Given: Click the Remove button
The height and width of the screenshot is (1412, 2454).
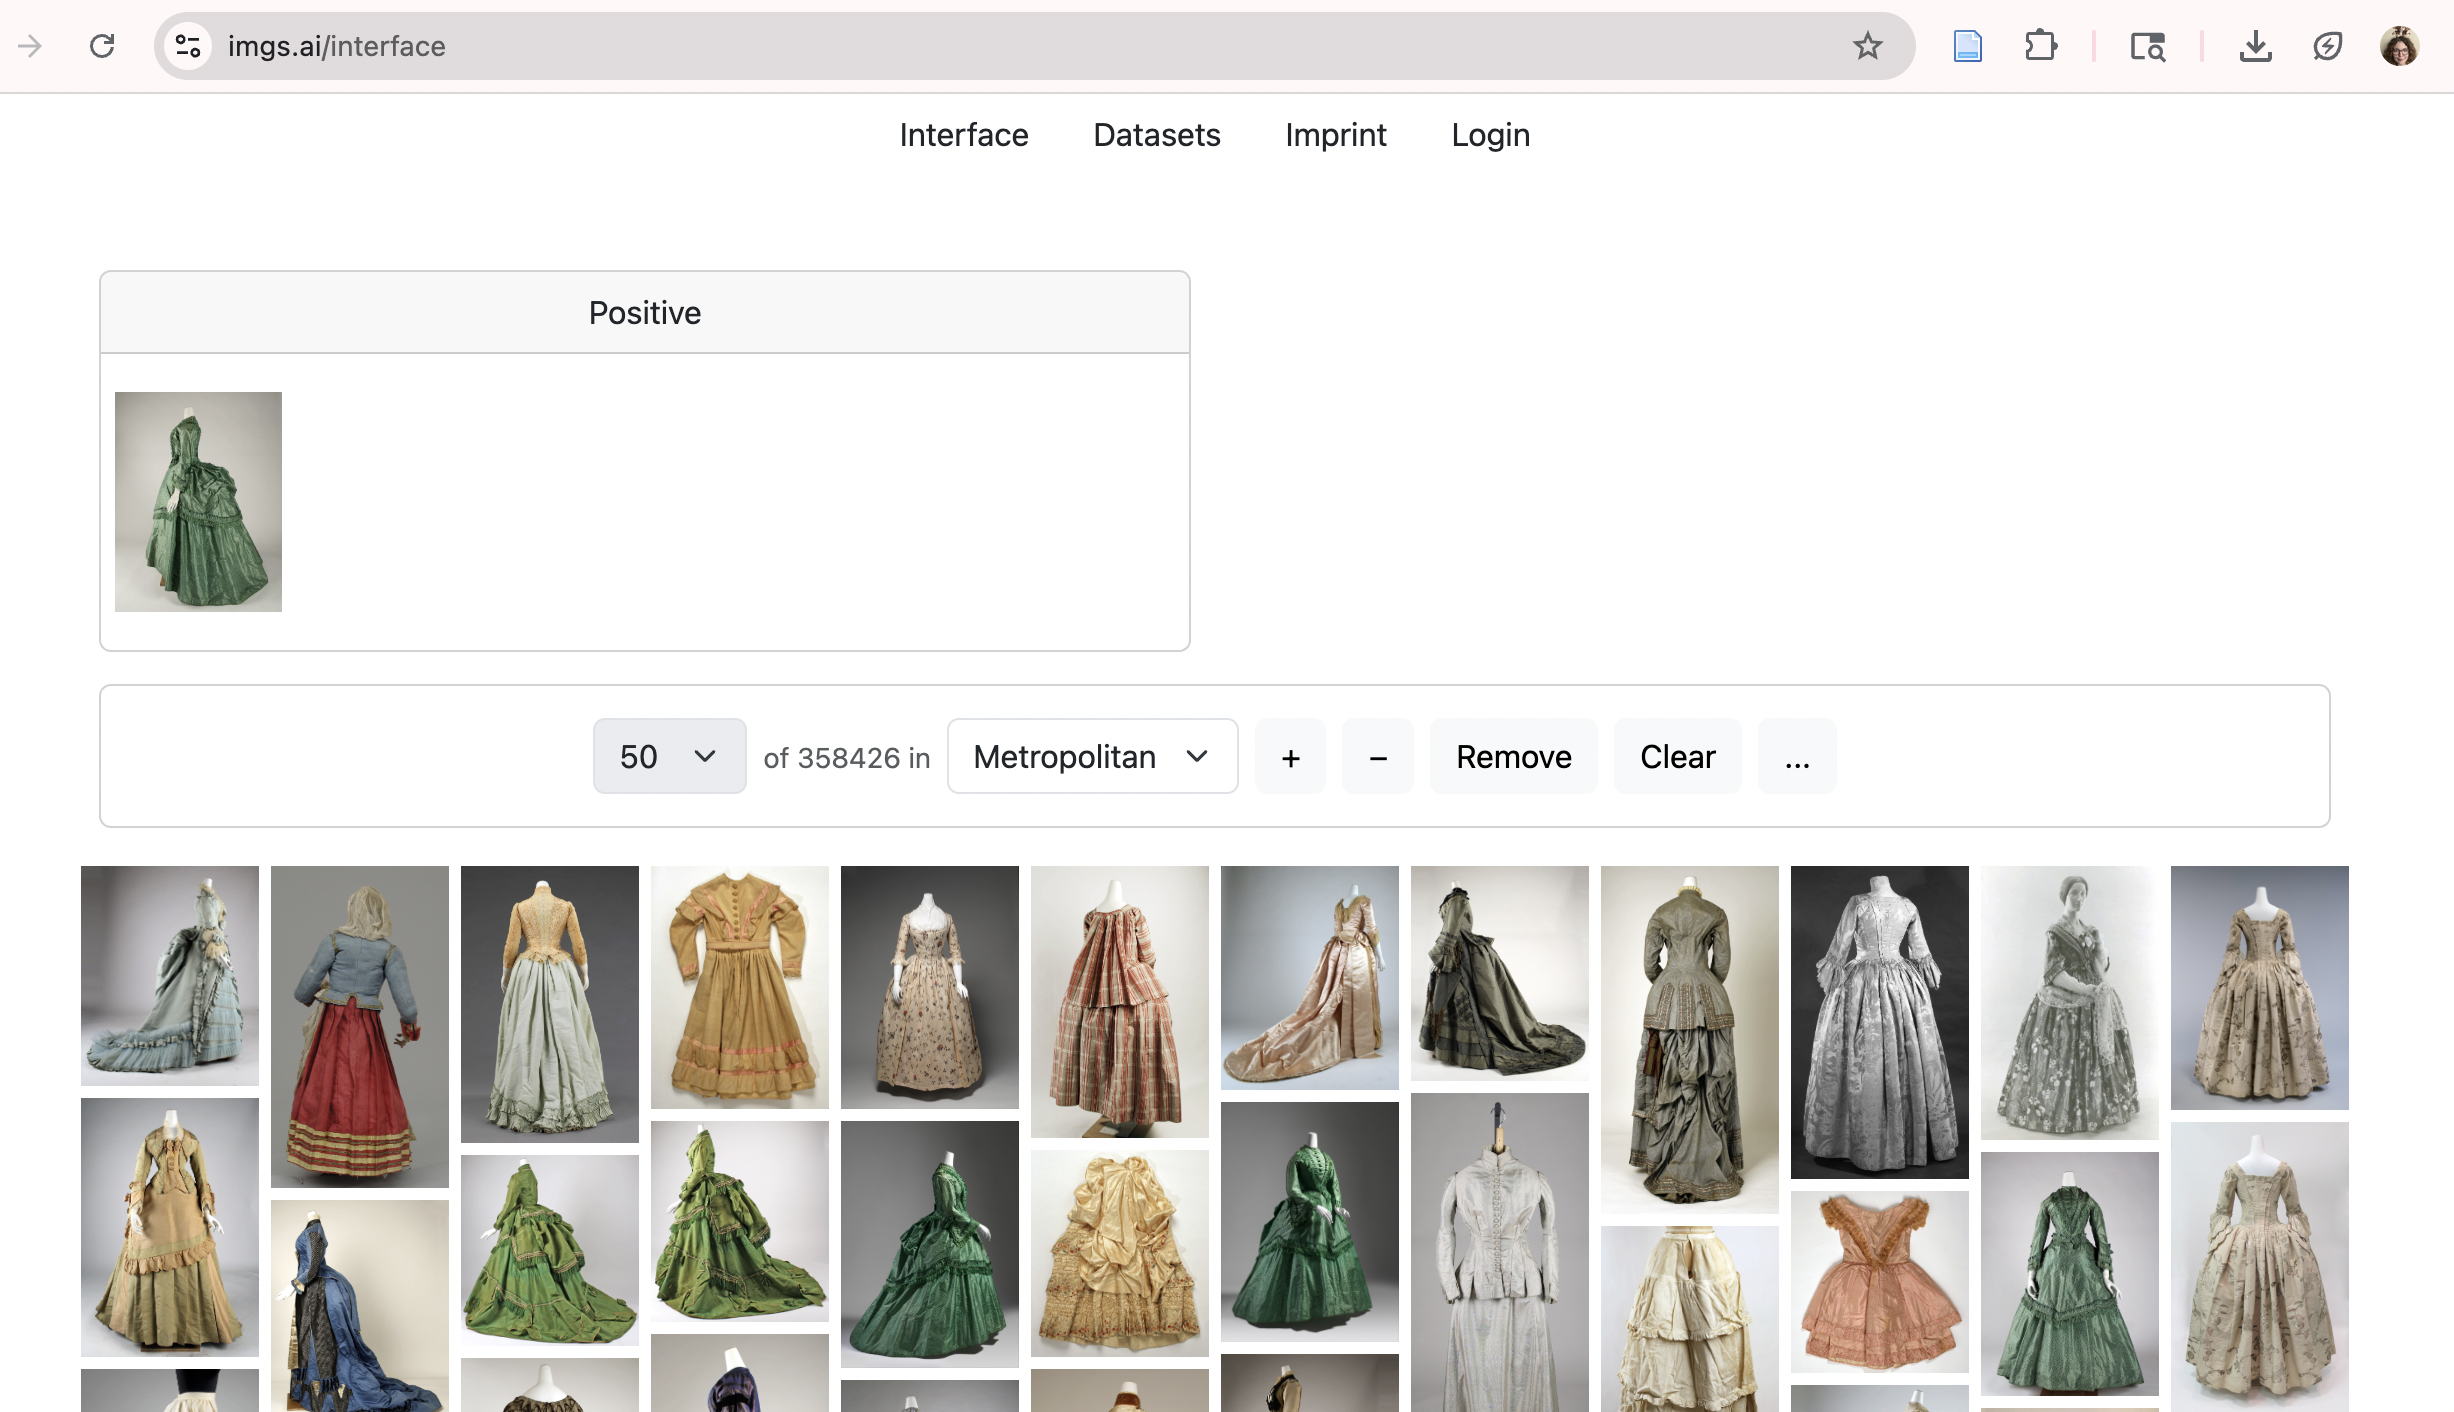Looking at the screenshot, I should (1514, 756).
